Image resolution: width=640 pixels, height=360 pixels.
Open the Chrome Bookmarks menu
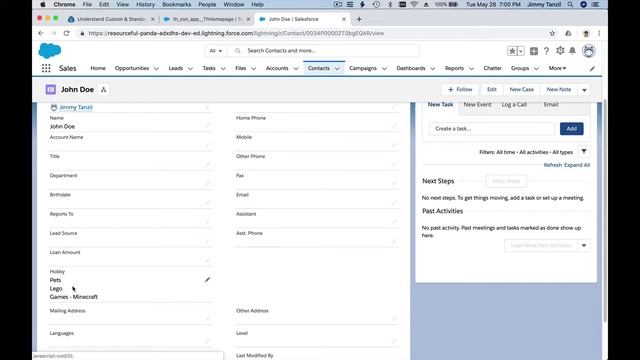(x=176, y=4)
